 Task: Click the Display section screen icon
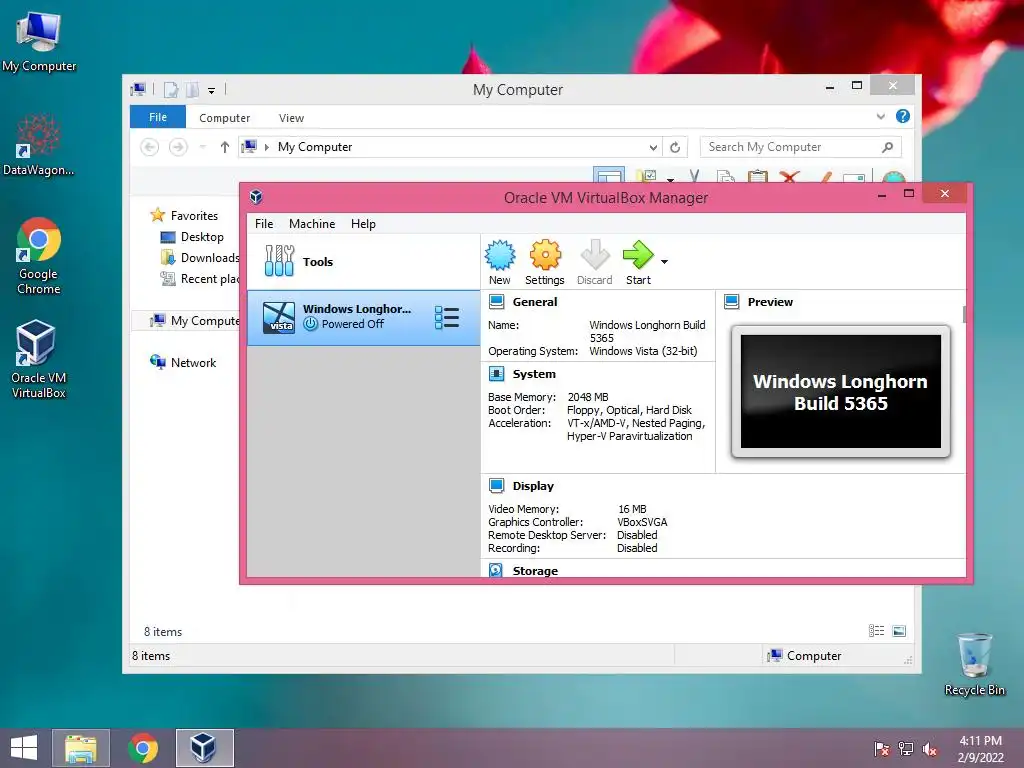(x=496, y=486)
